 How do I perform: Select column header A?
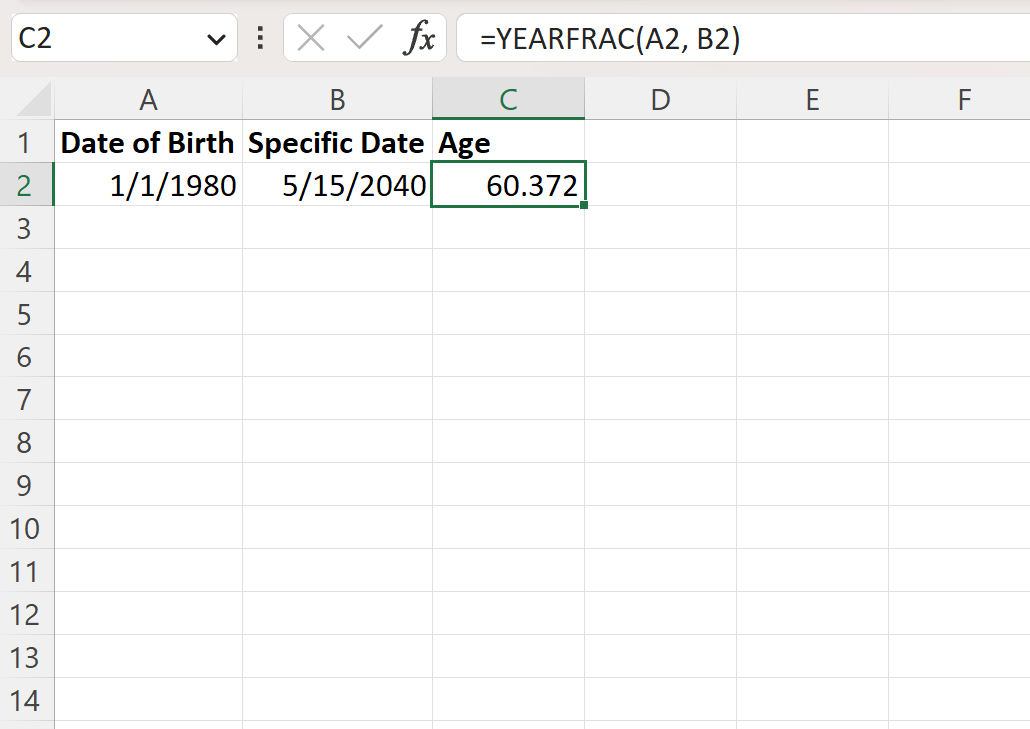pos(148,99)
